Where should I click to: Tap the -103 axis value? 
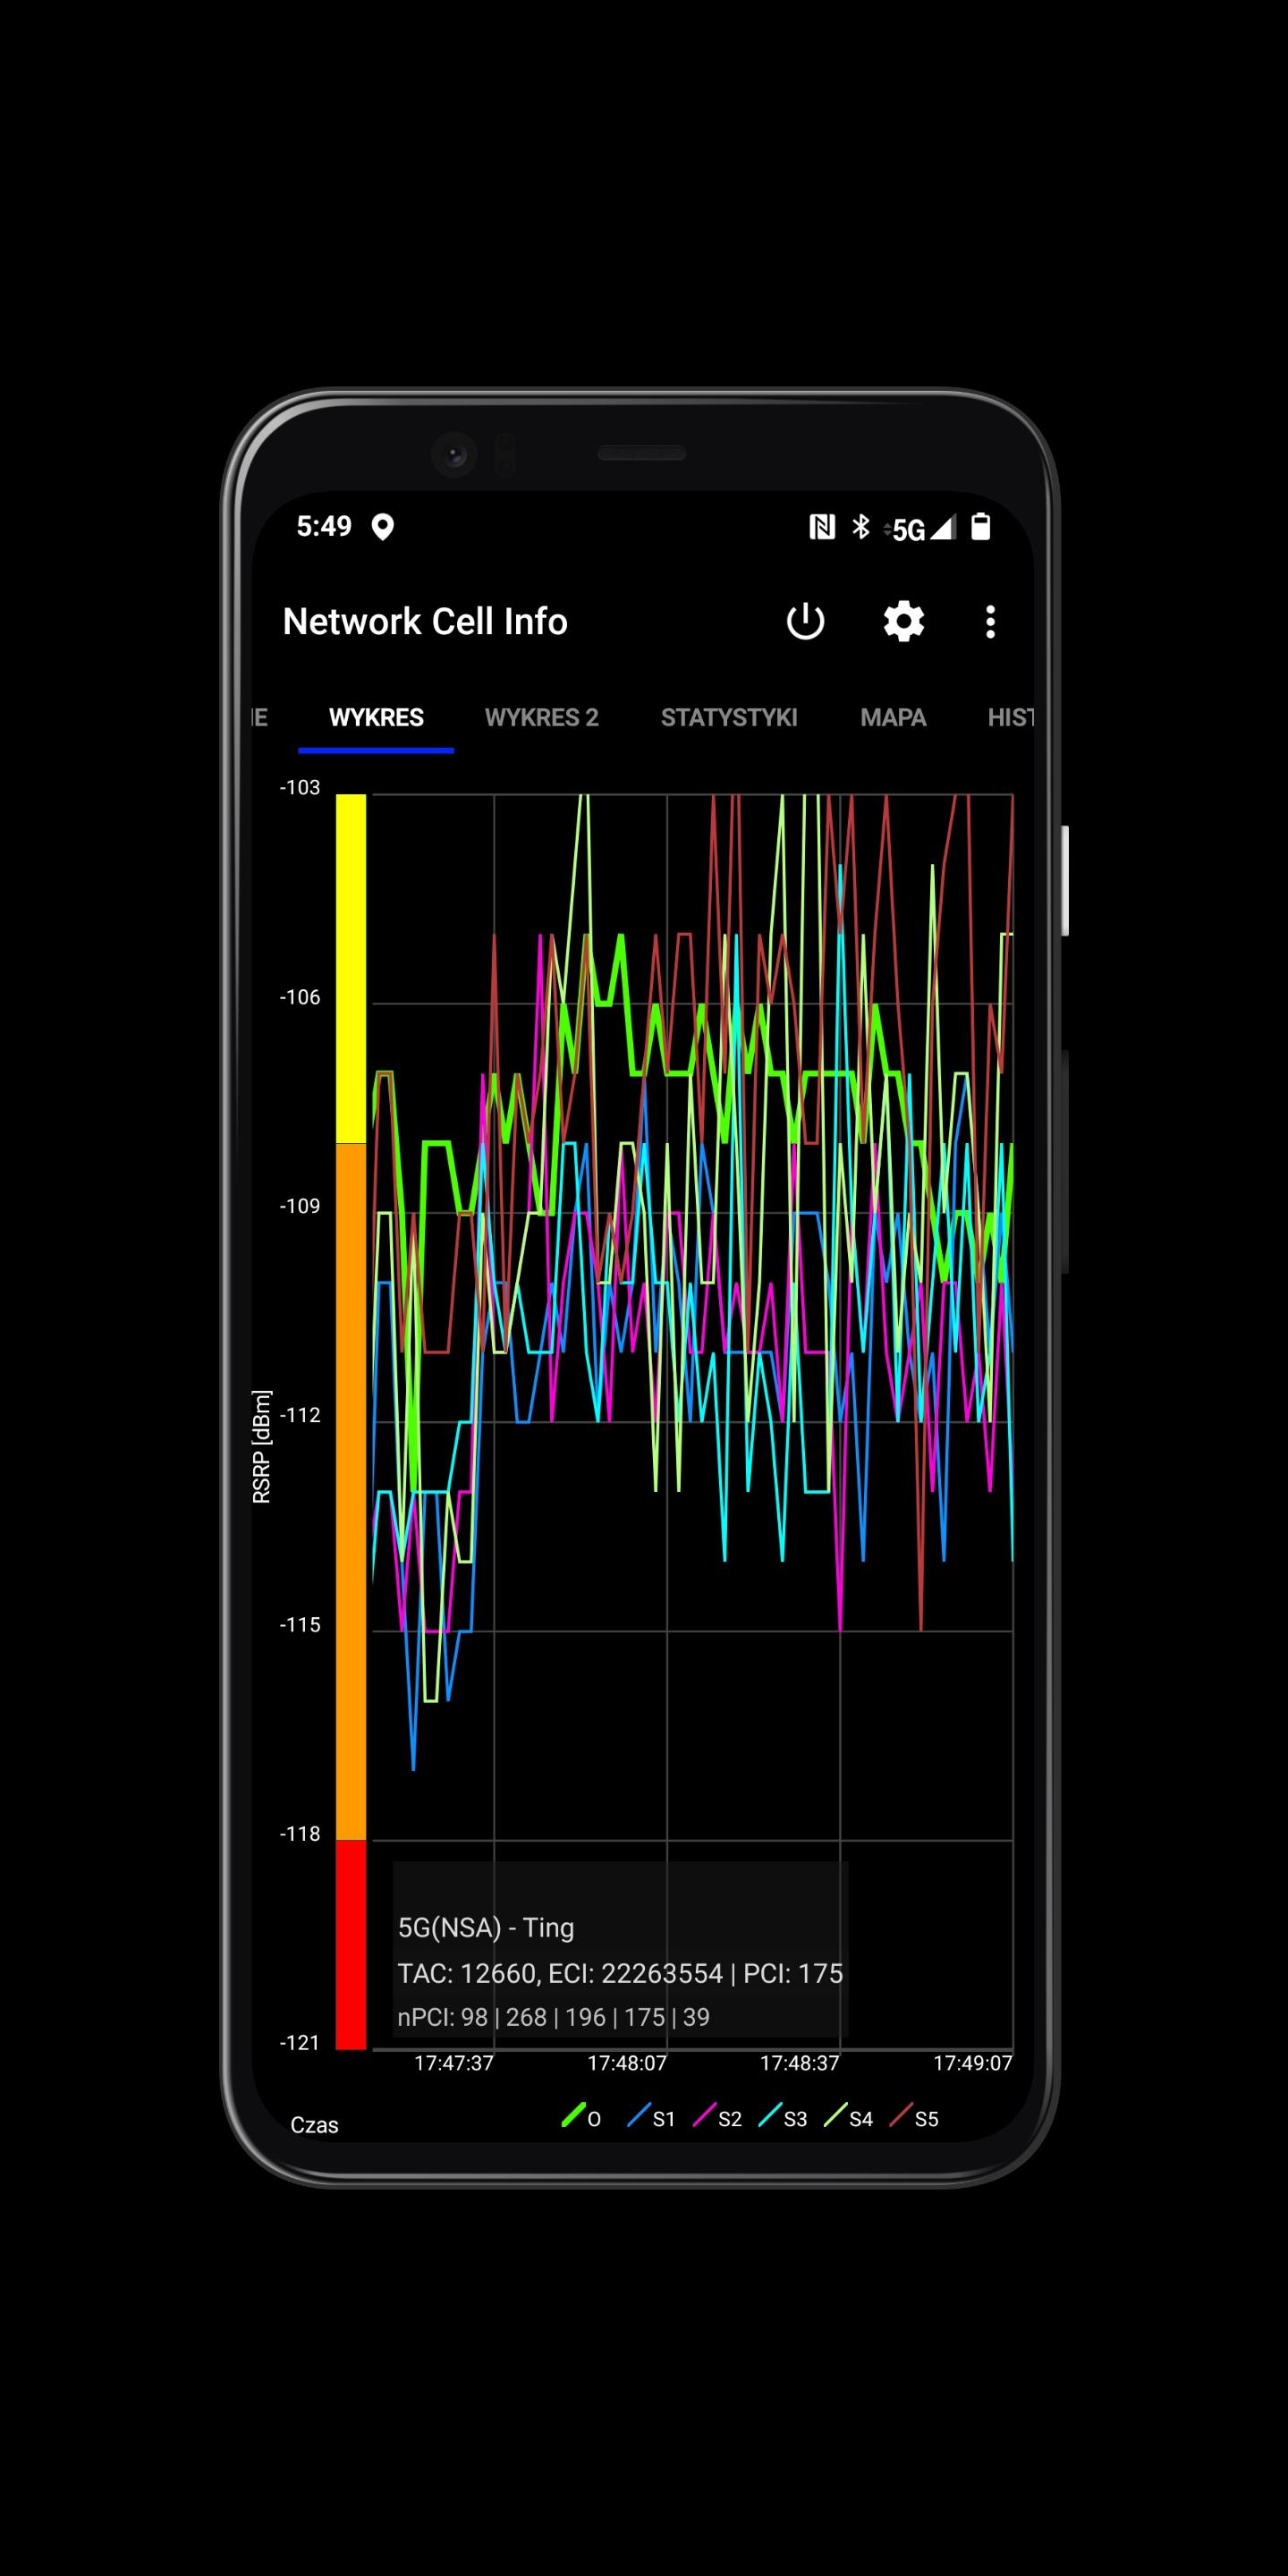click(300, 787)
